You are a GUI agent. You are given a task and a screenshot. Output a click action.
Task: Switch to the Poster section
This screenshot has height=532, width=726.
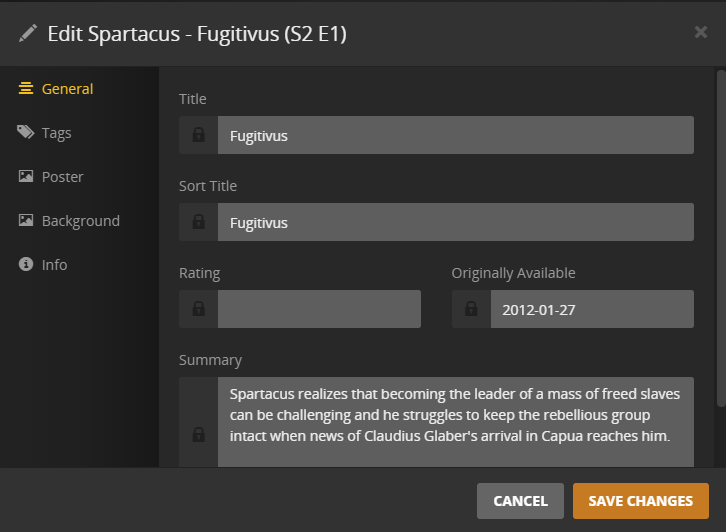[62, 177]
